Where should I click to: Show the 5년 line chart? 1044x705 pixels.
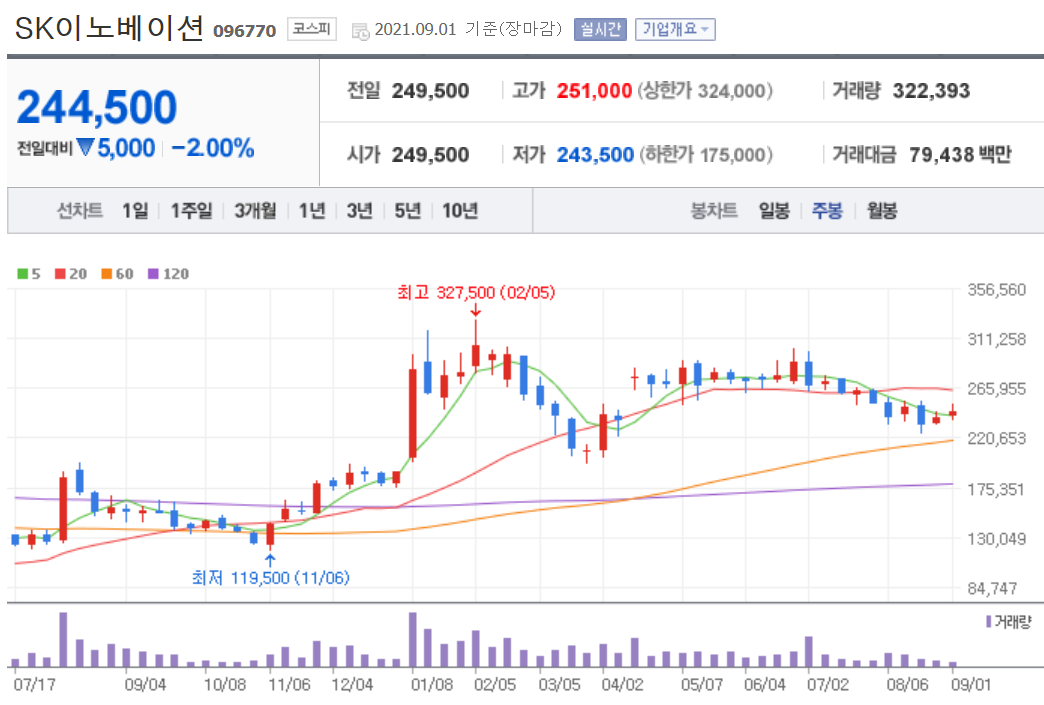coord(407,211)
